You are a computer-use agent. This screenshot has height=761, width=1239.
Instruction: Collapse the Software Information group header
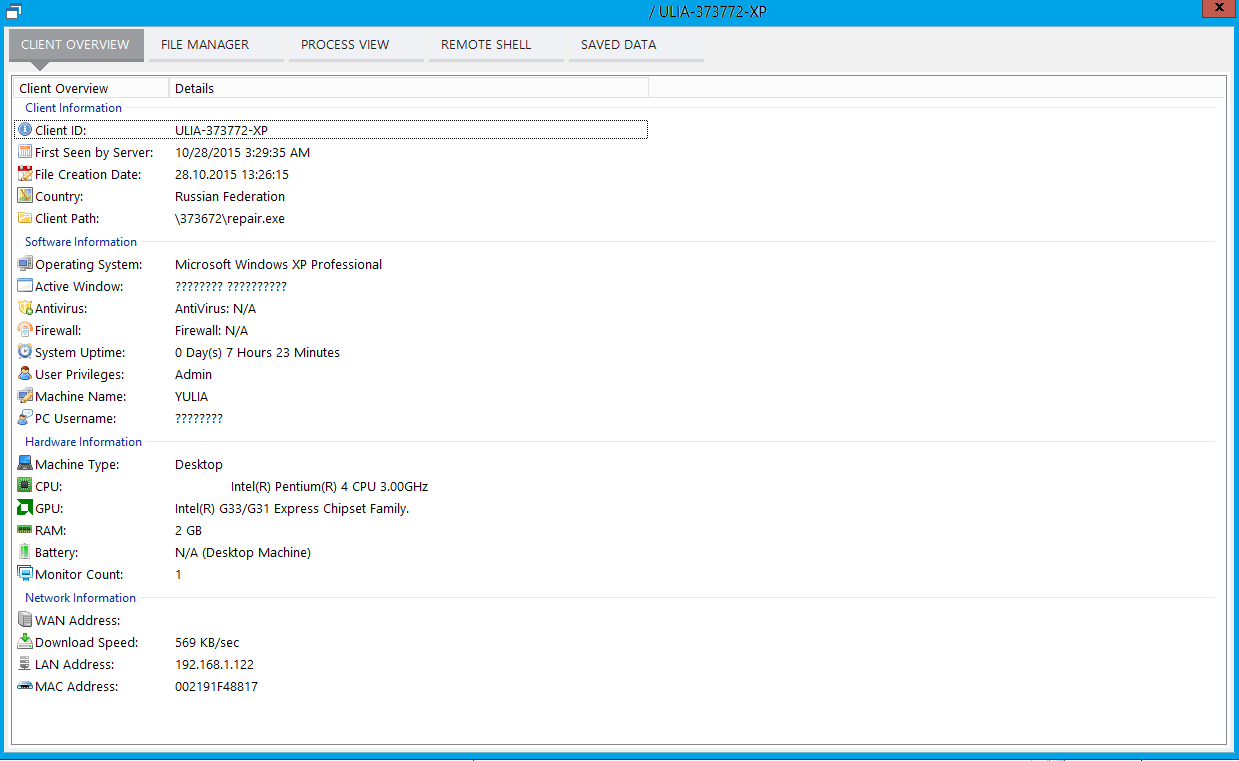pyautogui.click(x=81, y=242)
